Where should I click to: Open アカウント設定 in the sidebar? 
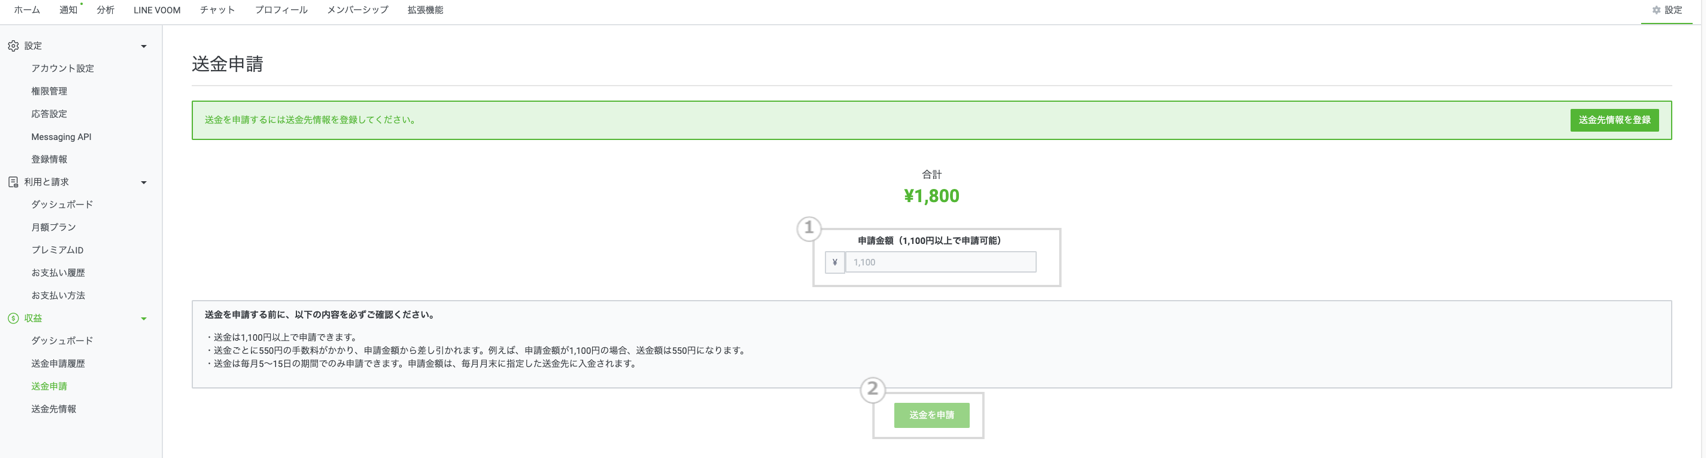pos(62,68)
